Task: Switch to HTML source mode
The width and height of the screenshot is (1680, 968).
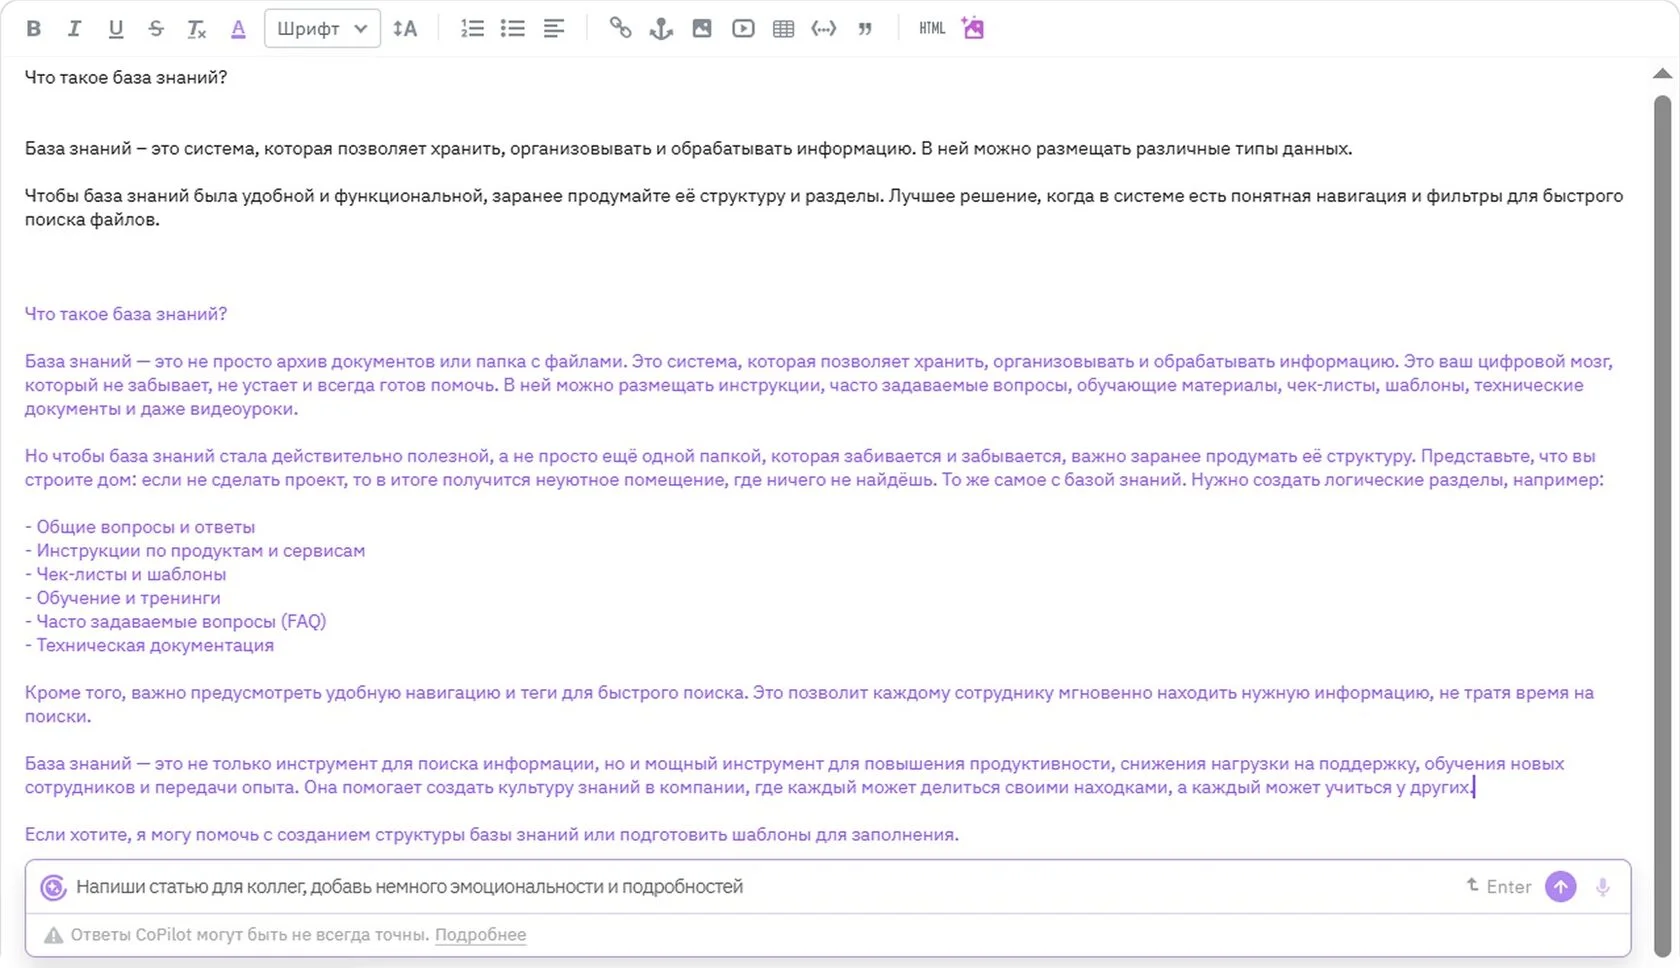Action: coord(932,29)
